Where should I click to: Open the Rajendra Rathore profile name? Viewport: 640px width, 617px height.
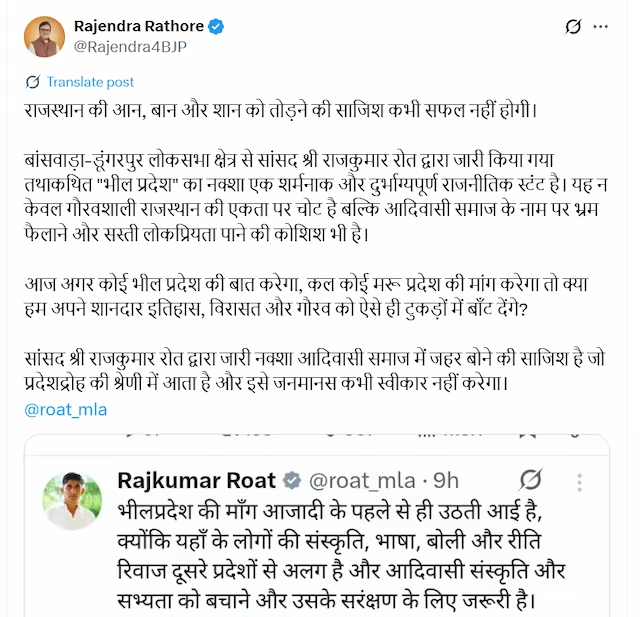click(136, 24)
